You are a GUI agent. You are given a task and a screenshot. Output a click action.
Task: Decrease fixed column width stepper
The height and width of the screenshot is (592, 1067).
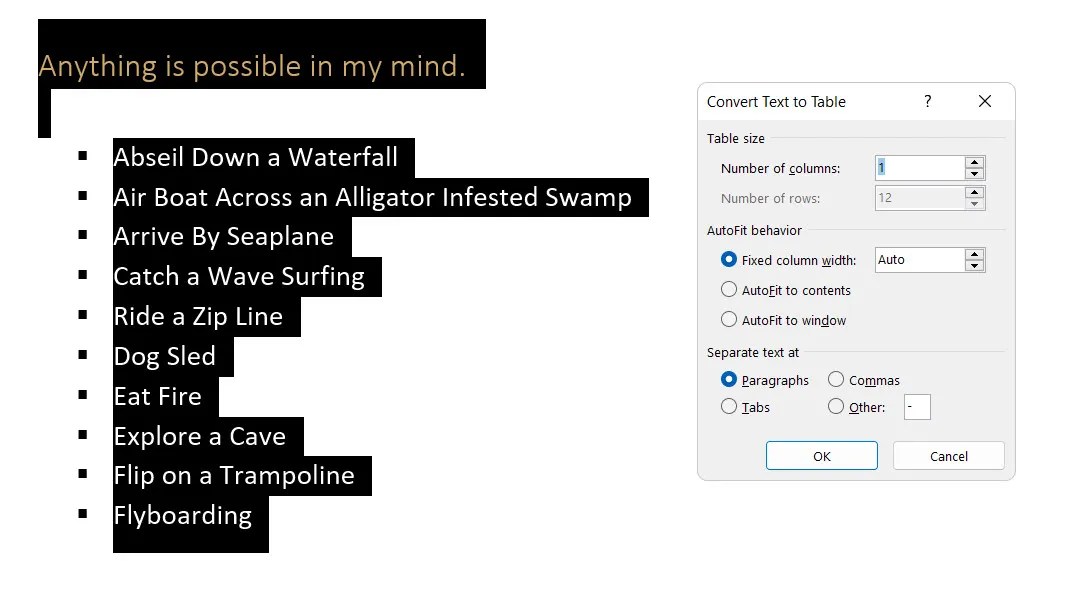click(974, 266)
